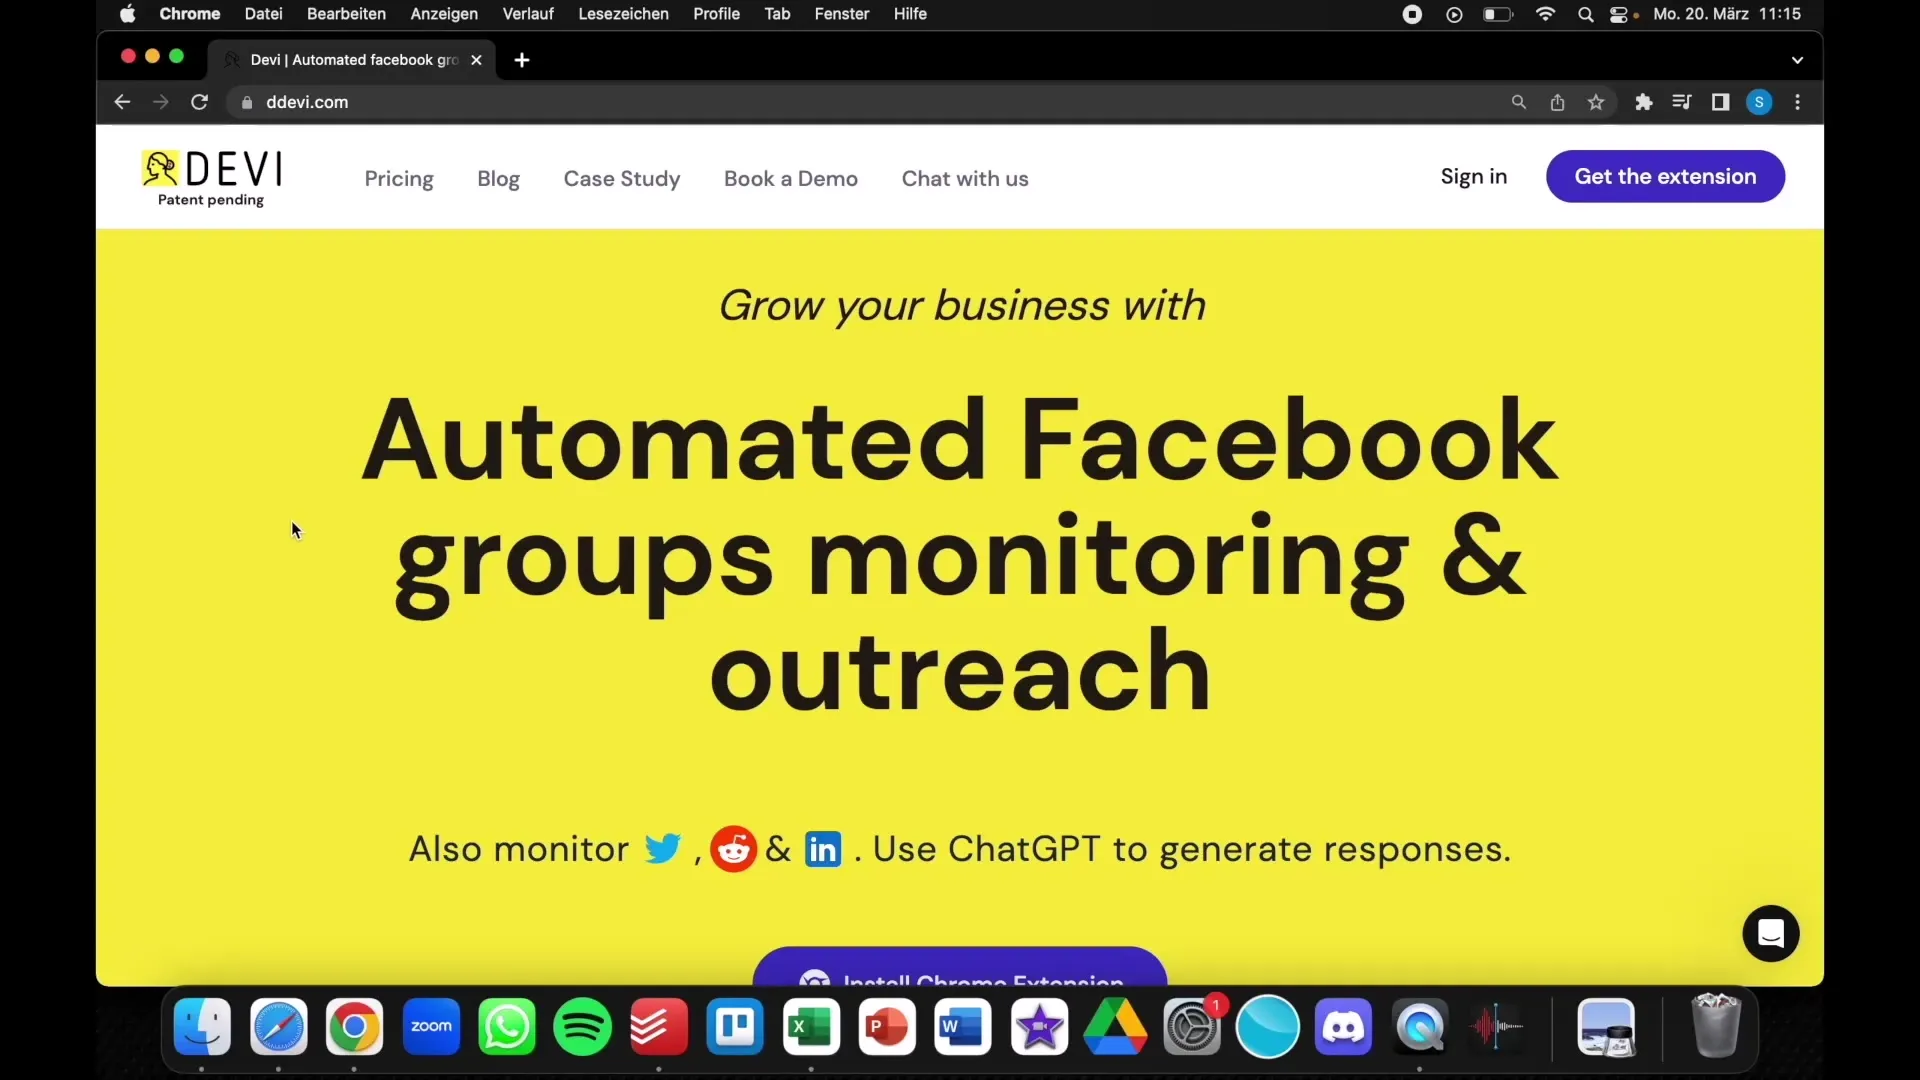Open the Blog navigation menu item

497,178
